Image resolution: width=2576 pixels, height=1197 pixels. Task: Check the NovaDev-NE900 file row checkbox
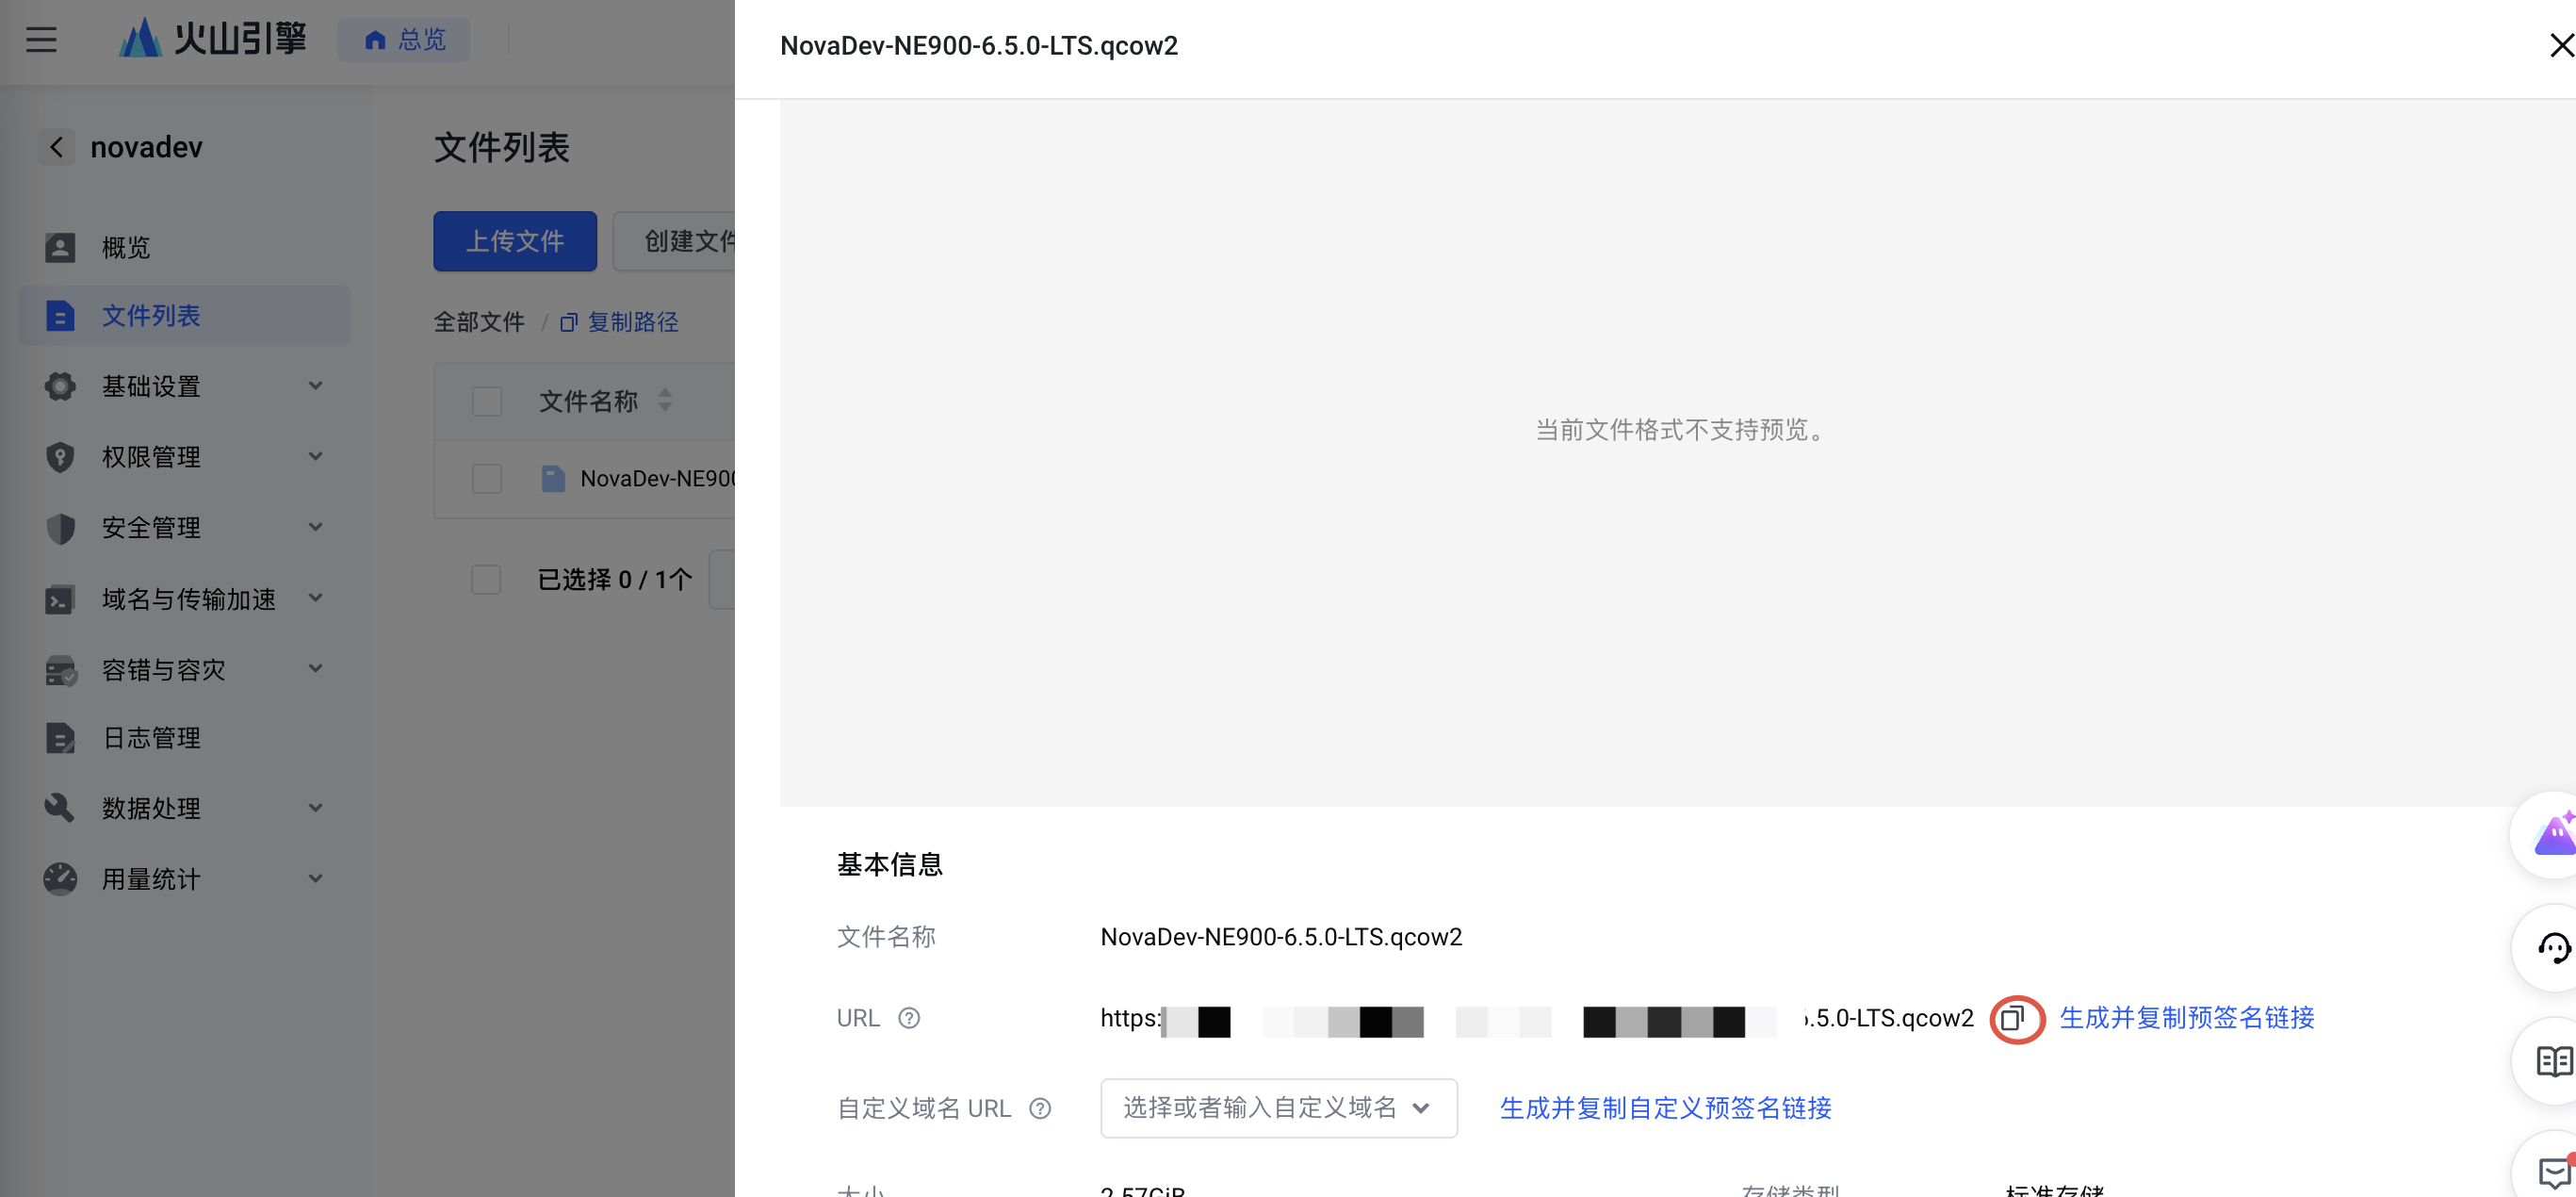(x=487, y=479)
